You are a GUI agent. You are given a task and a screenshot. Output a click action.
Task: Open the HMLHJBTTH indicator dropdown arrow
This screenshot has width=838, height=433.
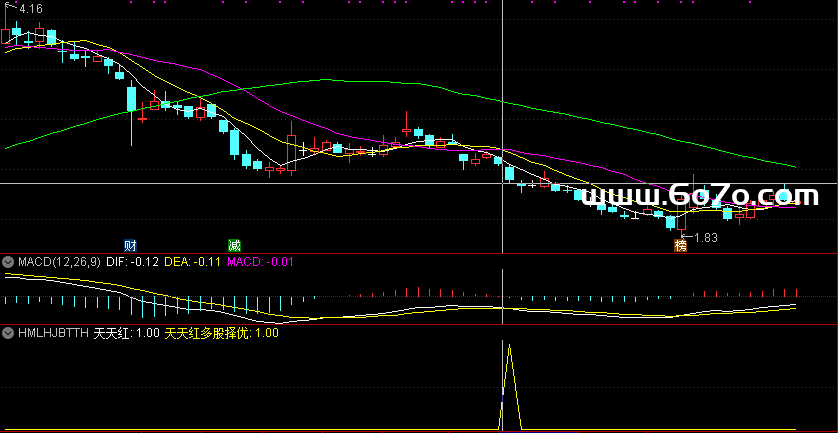(x=8, y=334)
